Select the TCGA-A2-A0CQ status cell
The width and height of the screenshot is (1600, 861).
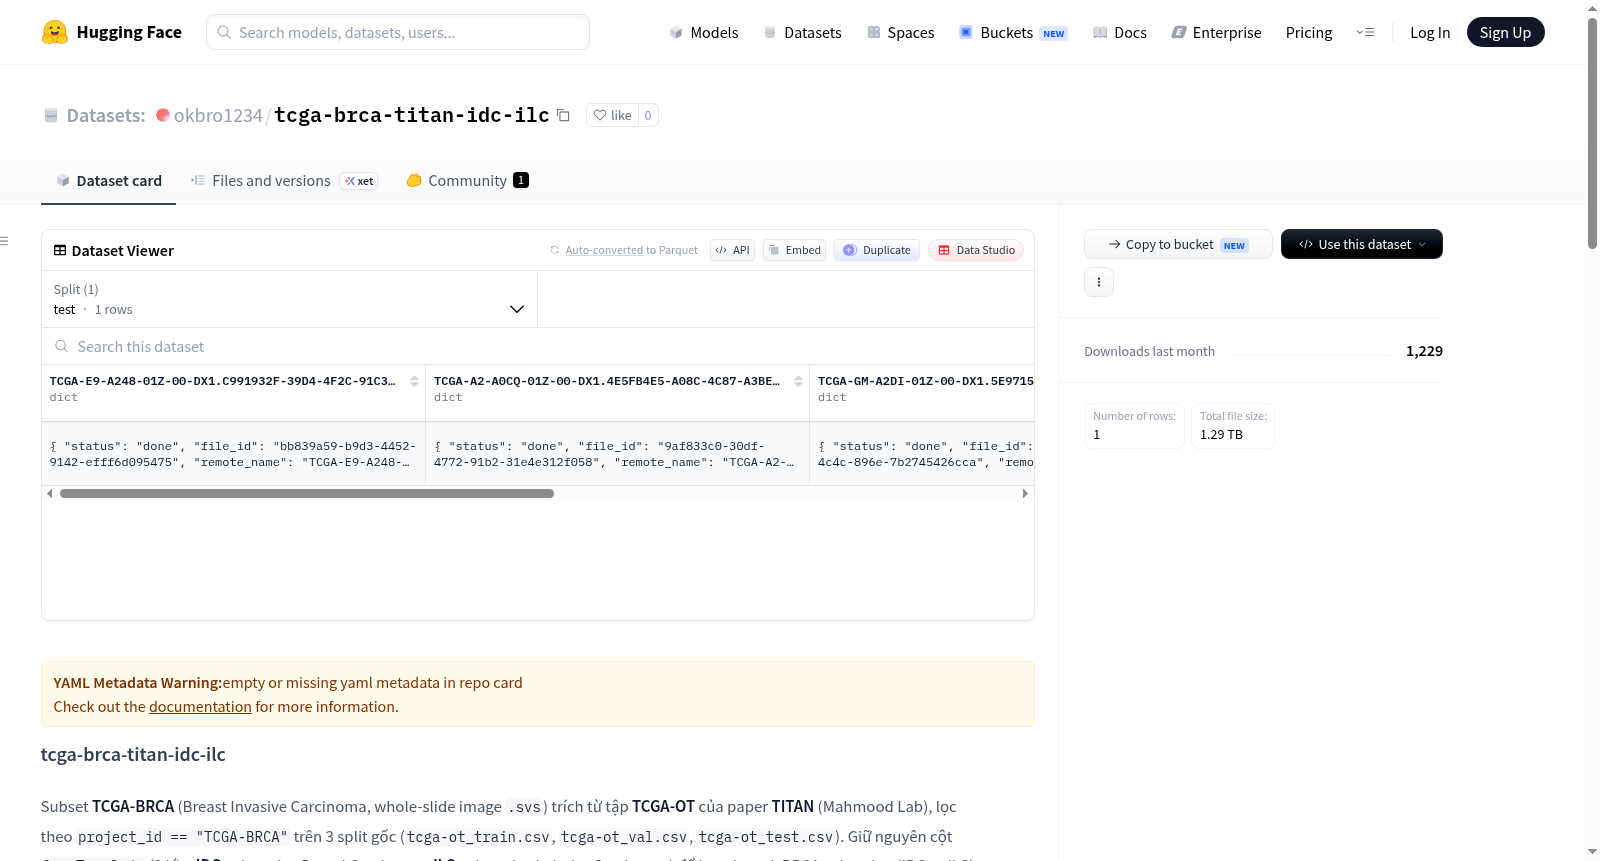[617, 455]
